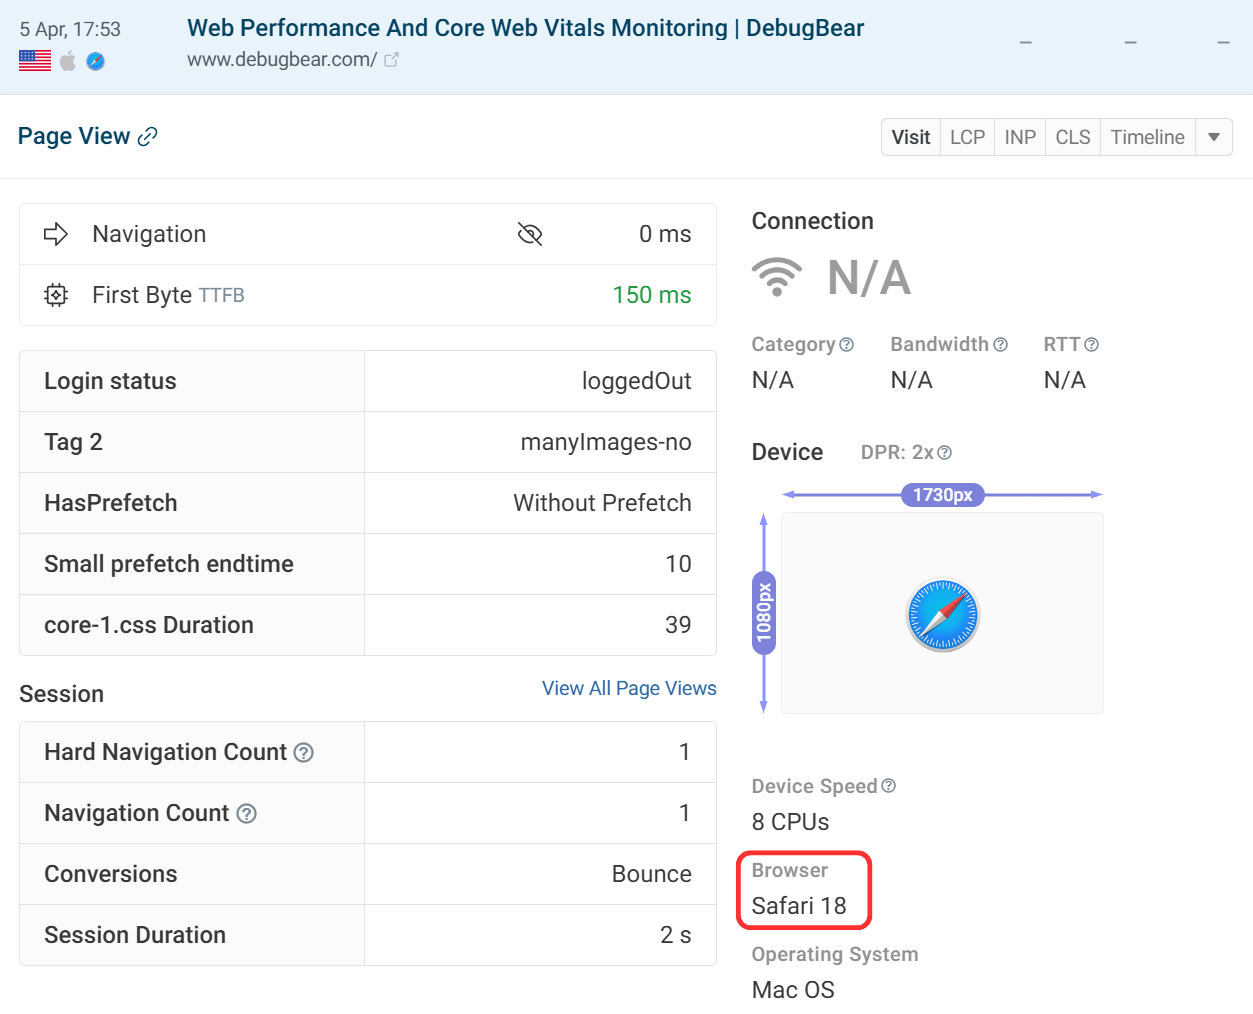The width and height of the screenshot is (1253, 1014).
Task: Open the Category help disclosure
Action: [x=848, y=344]
